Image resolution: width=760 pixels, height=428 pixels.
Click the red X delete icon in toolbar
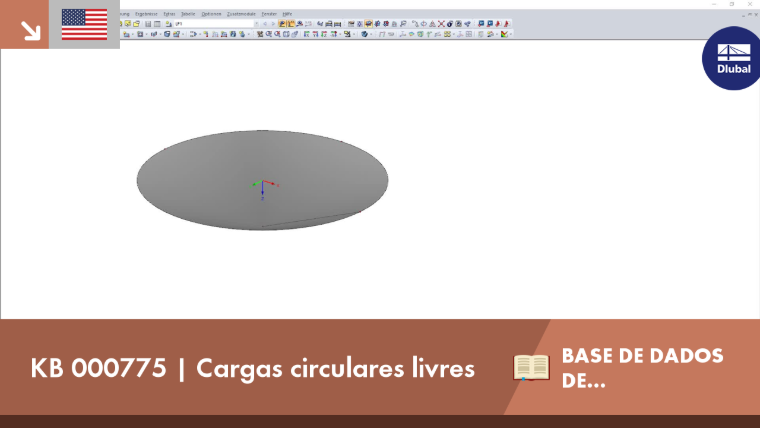(441, 24)
